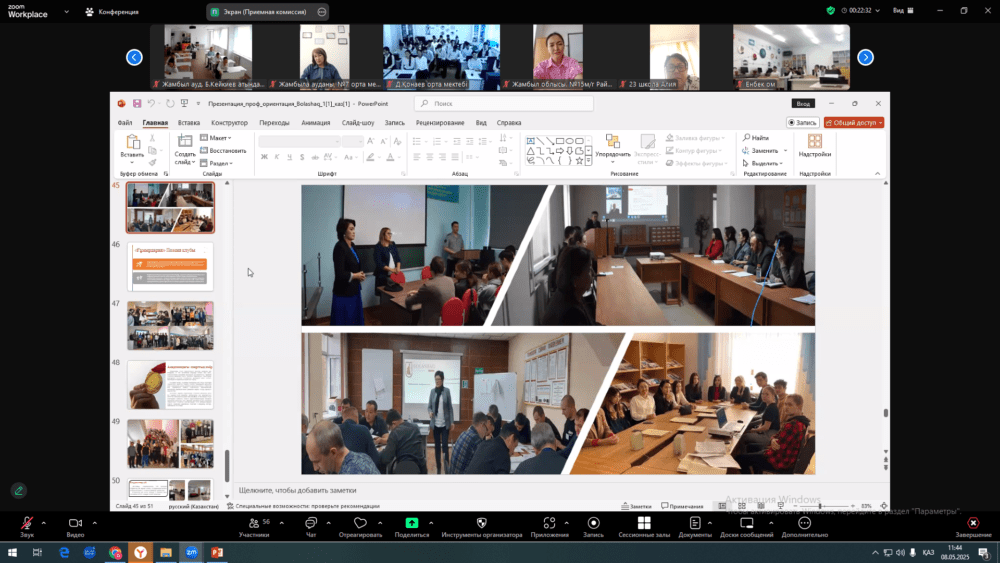The image size is (1000, 563).
Task: Click Упорядочить arrange icon
Action: tap(613, 142)
